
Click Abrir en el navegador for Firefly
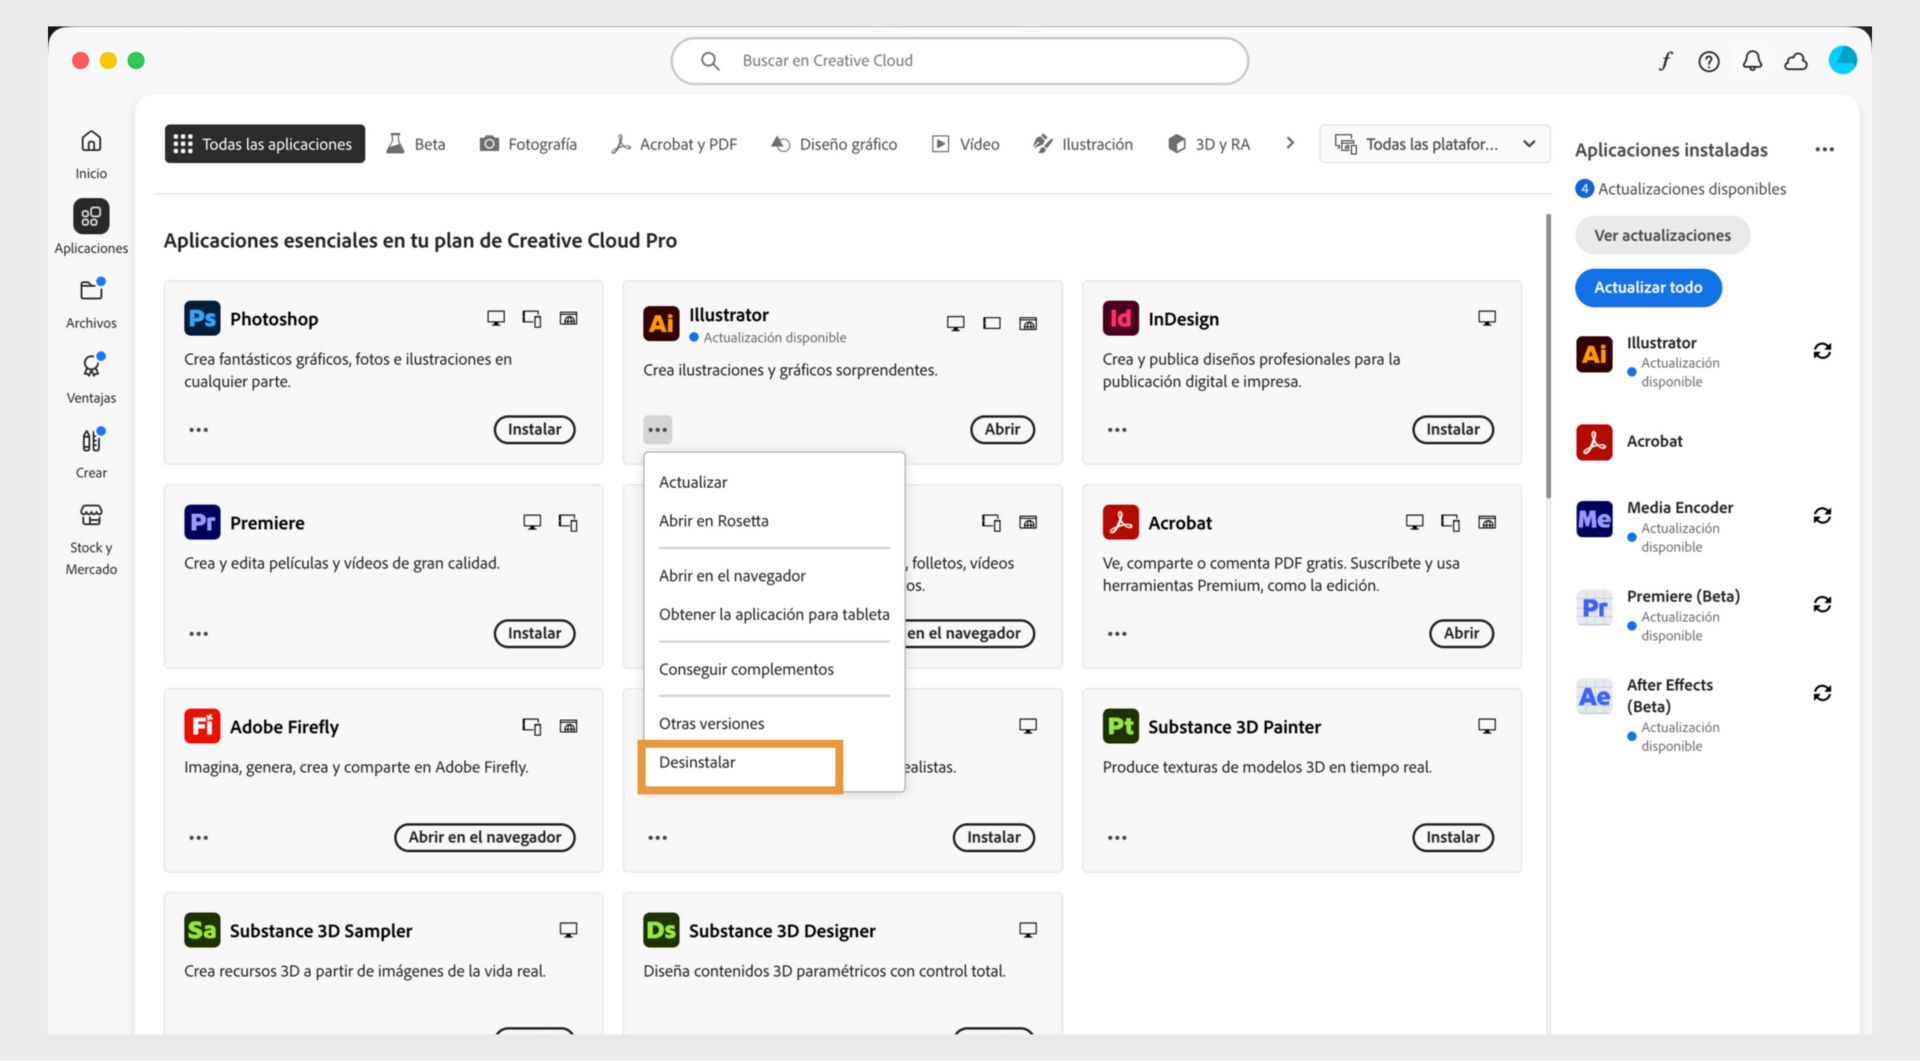pyautogui.click(x=484, y=838)
